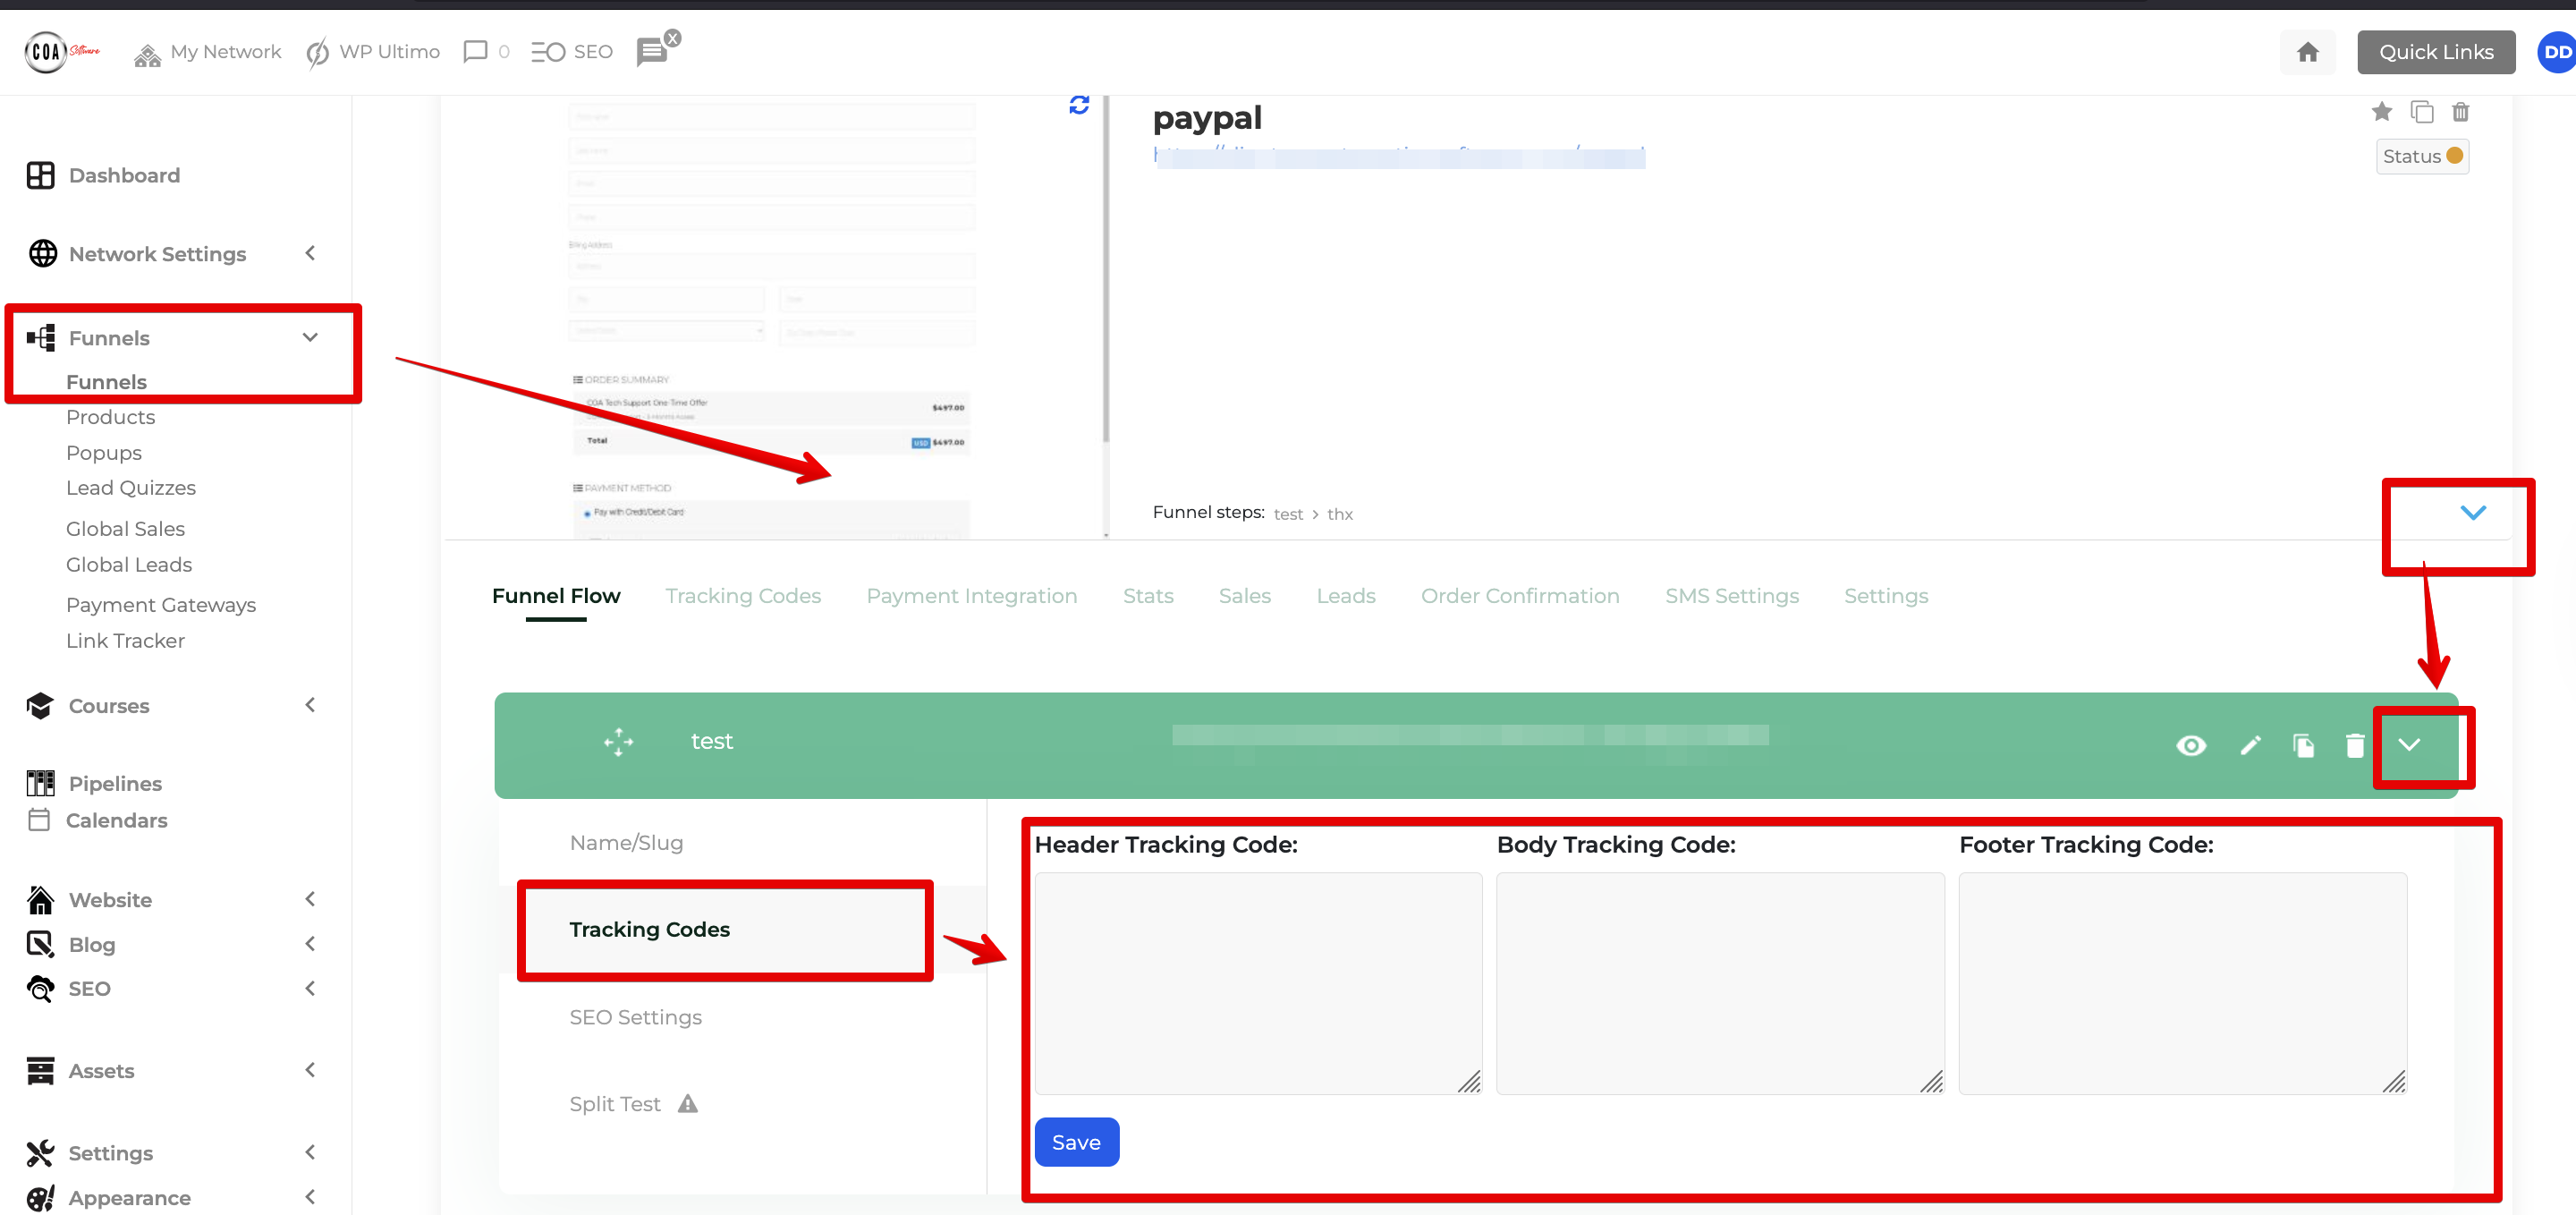
Task: Delete the test step with trash icon
Action: [2355, 745]
